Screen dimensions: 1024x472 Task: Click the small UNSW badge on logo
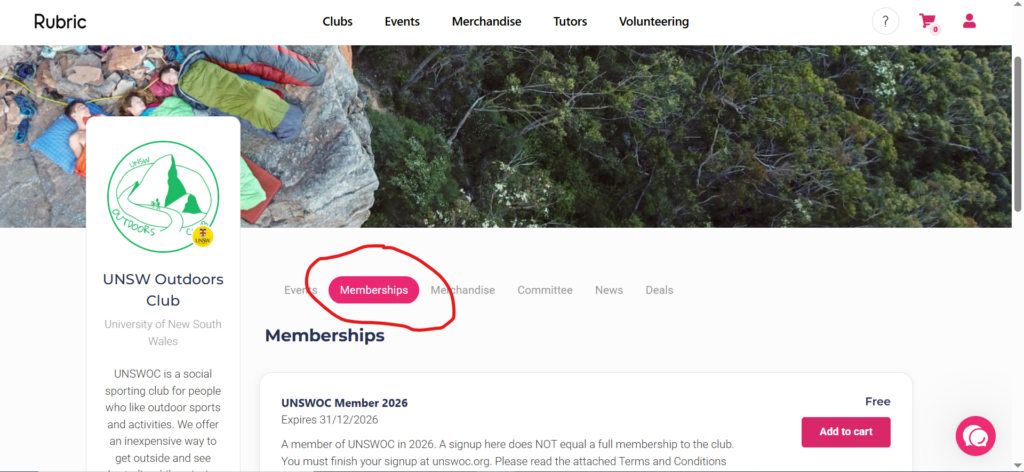(x=203, y=236)
